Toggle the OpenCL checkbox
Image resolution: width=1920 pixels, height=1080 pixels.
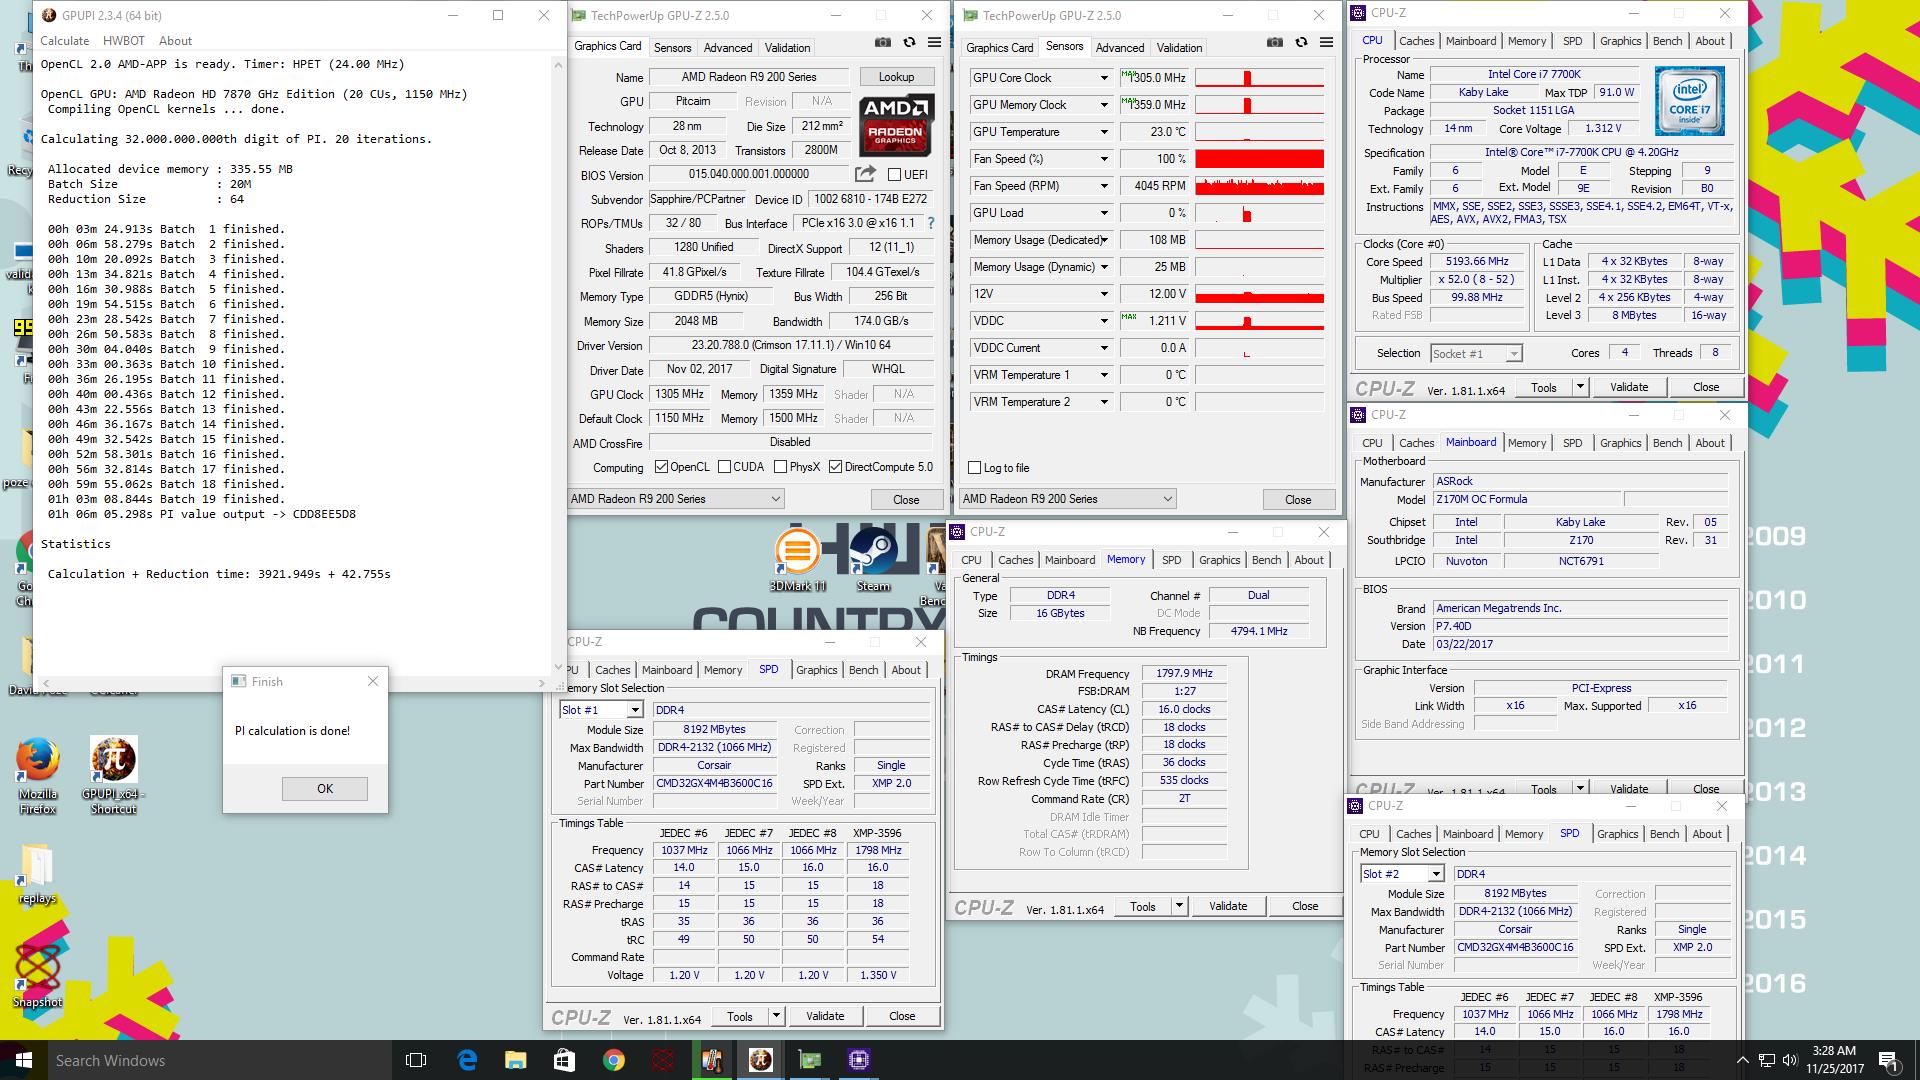661,467
